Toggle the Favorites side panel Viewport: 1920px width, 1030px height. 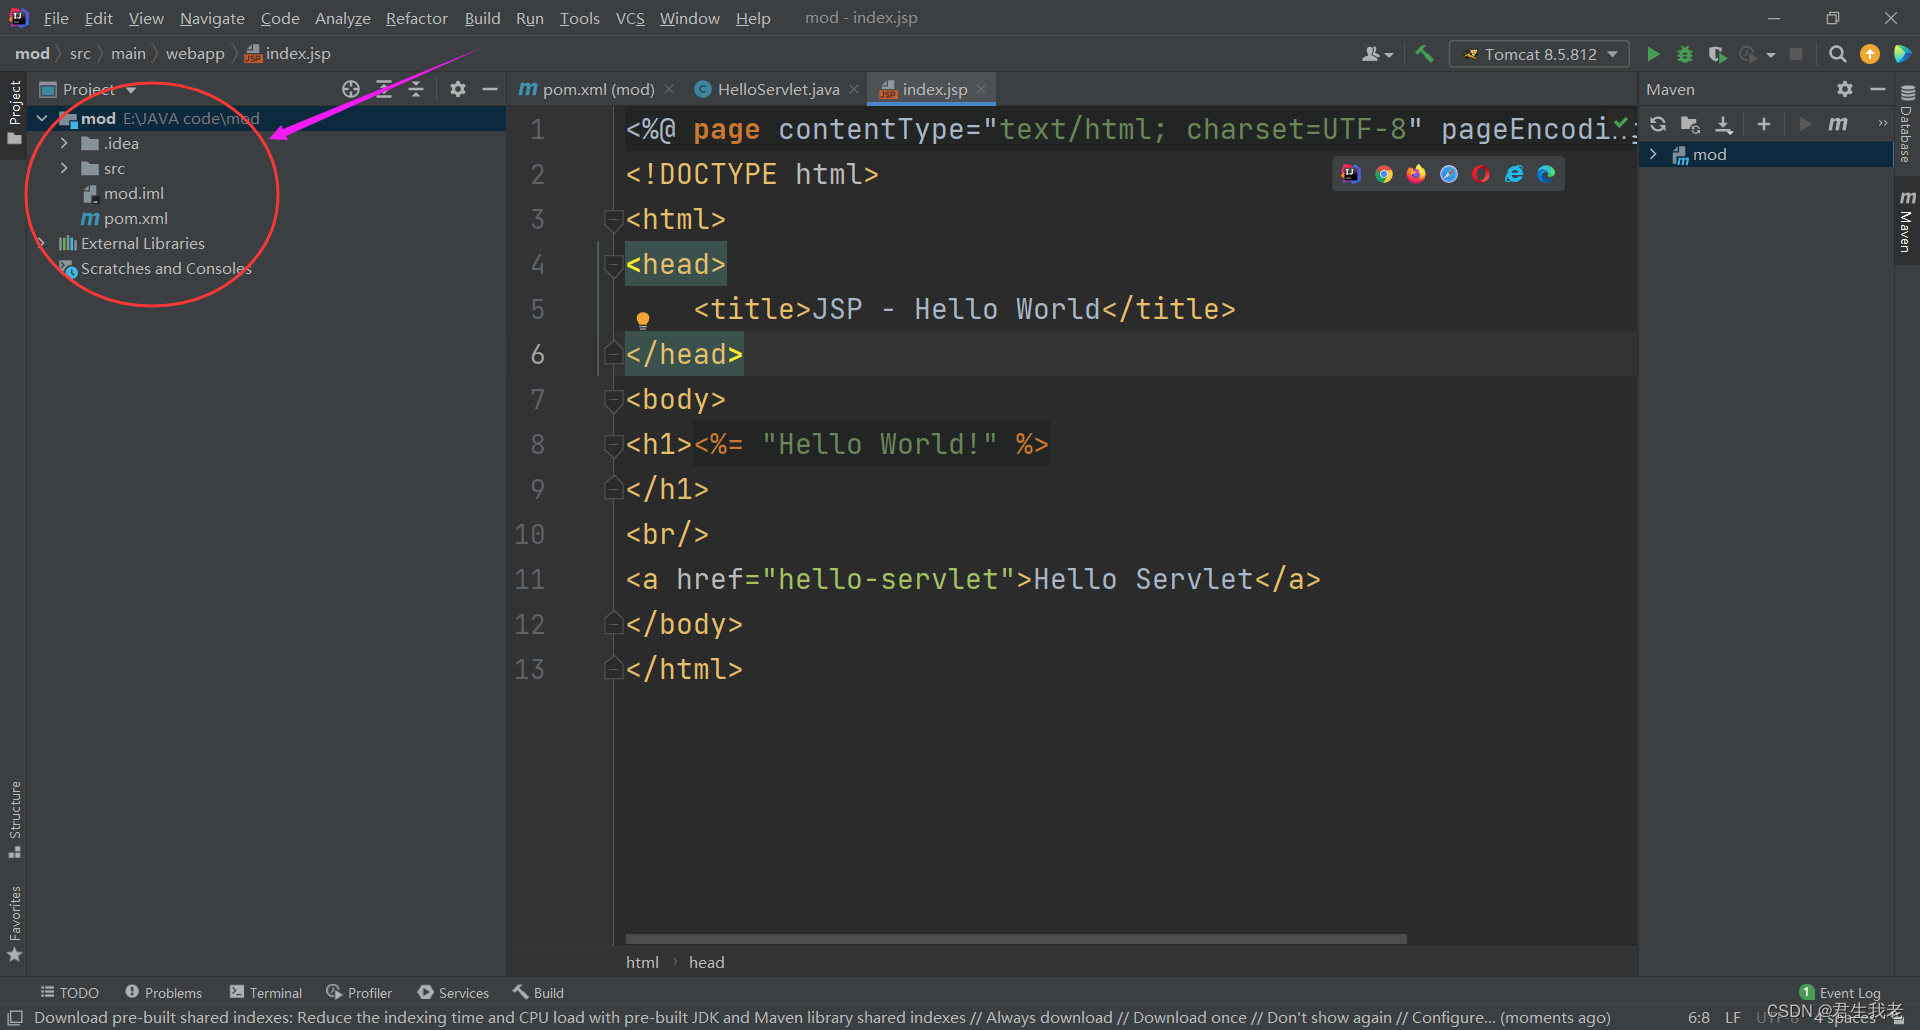click(x=14, y=924)
